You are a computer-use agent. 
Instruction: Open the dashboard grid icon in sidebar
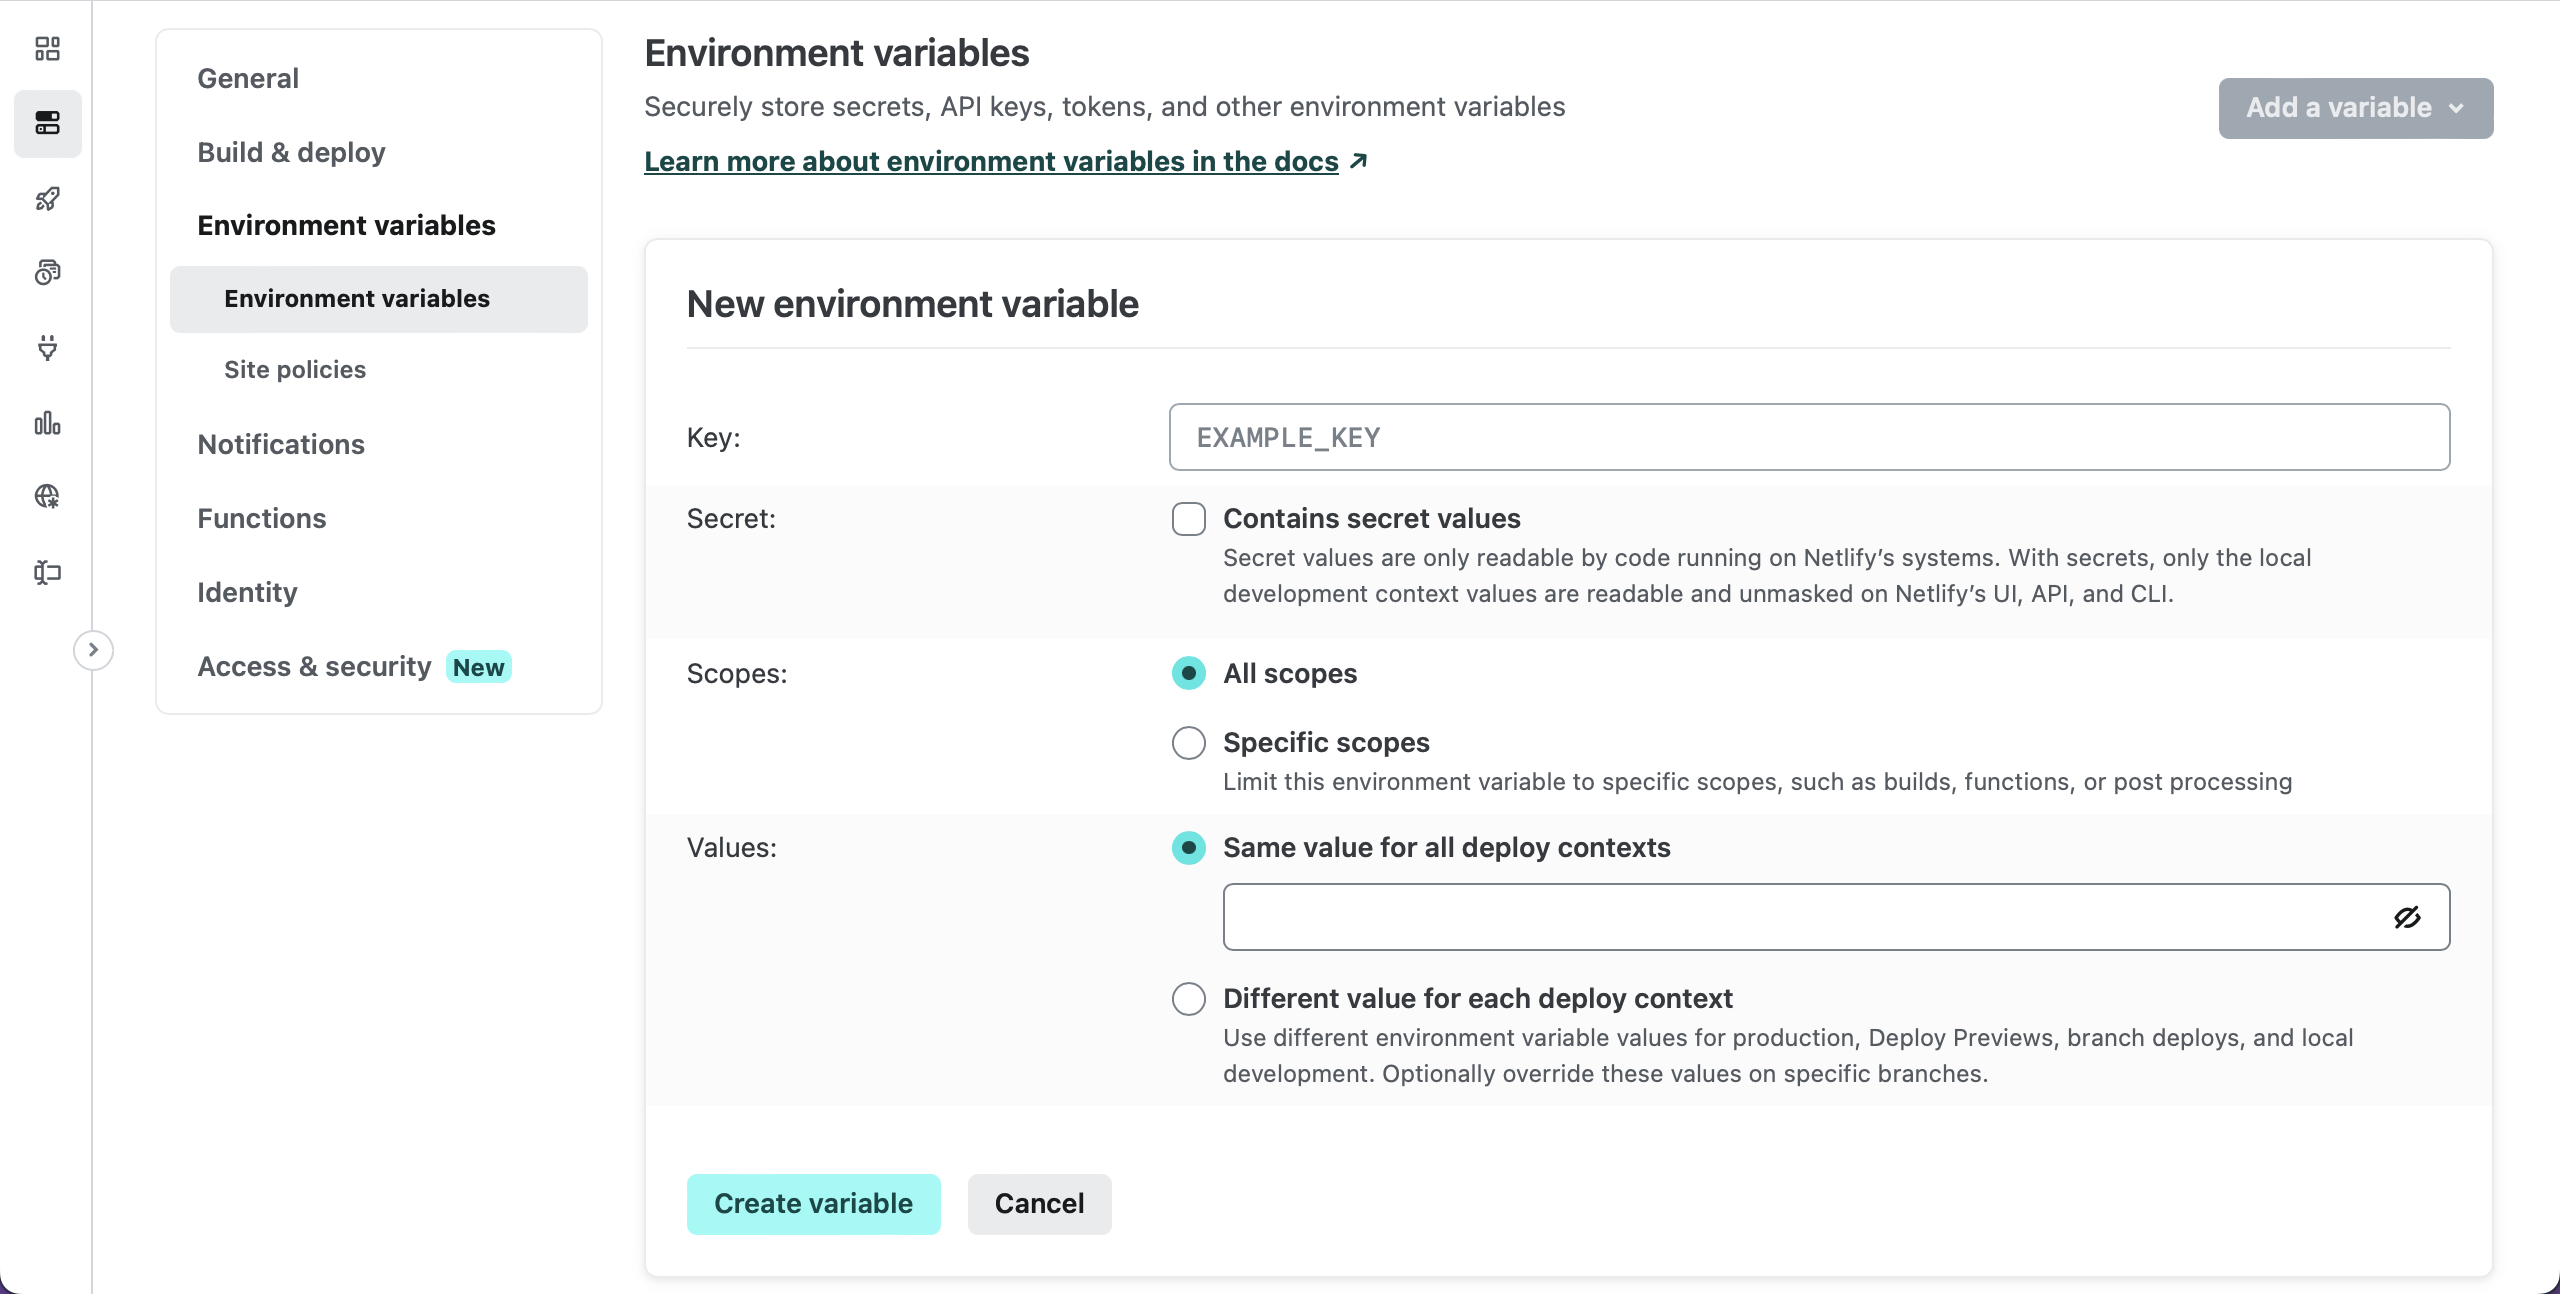(47, 49)
